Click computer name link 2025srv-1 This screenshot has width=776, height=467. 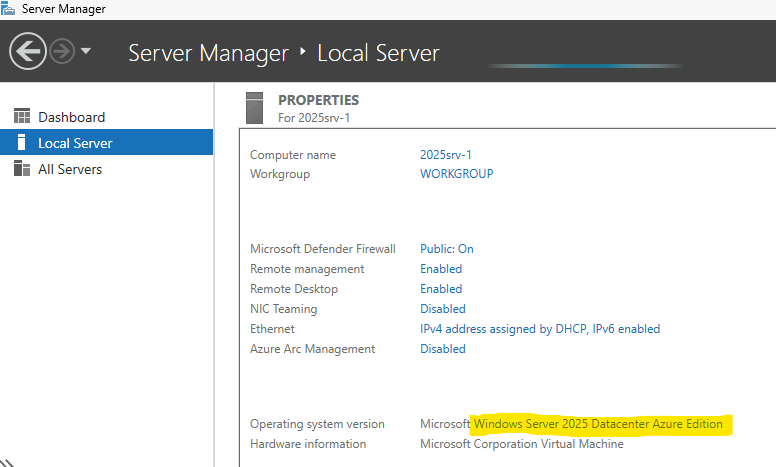click(446, 155)
